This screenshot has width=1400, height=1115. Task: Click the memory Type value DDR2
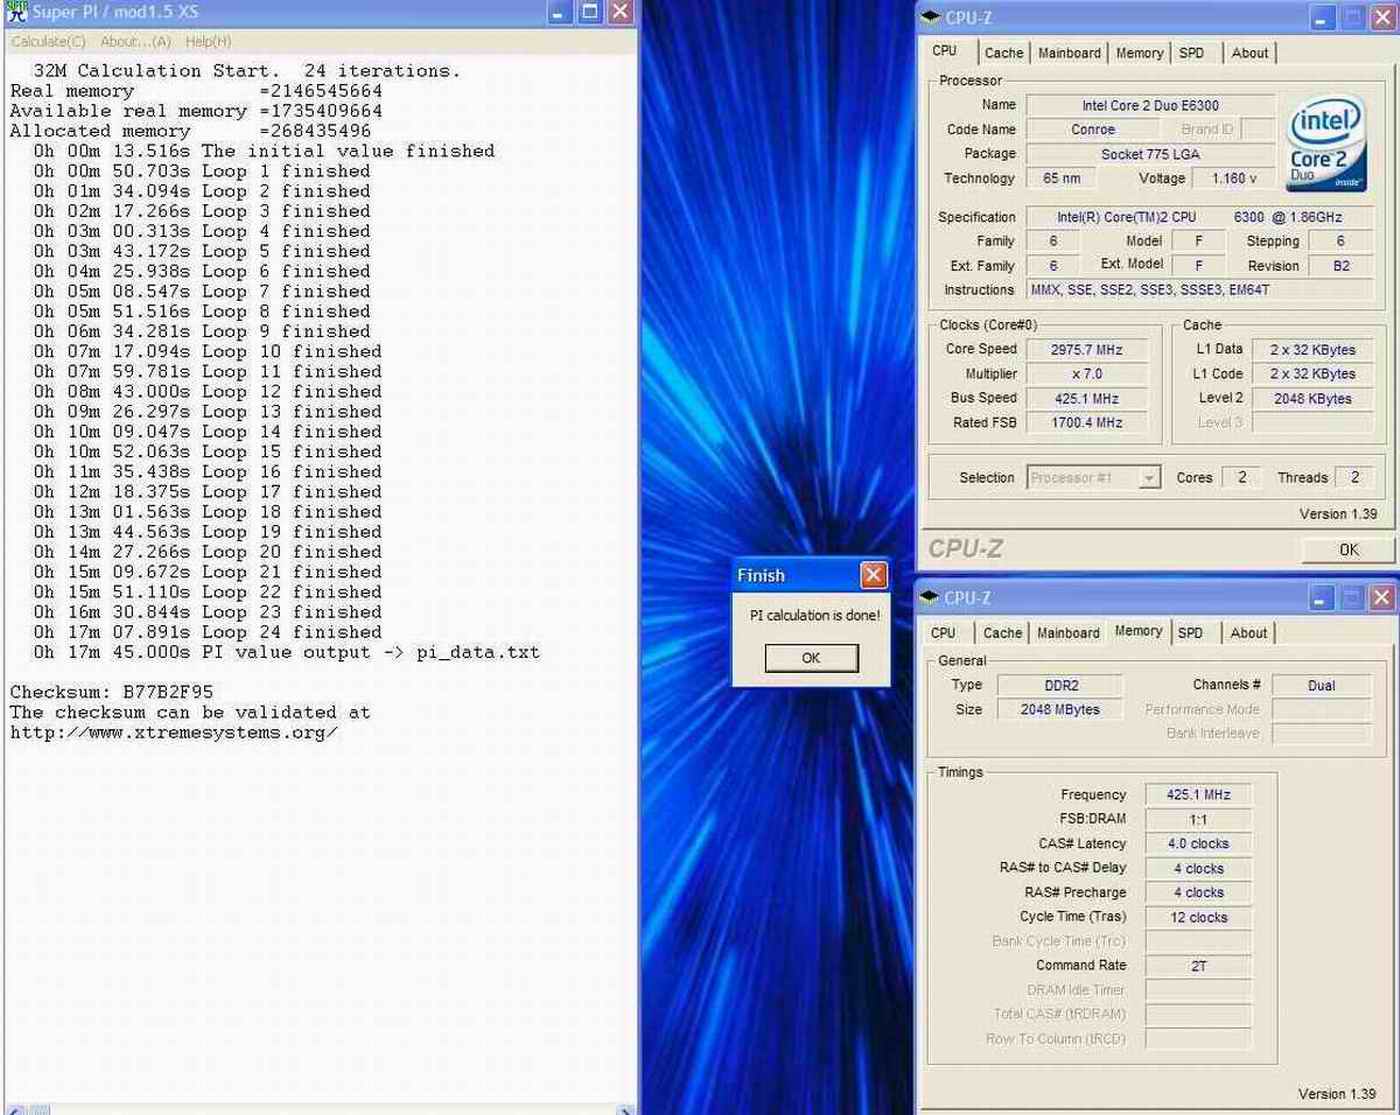pyautogui.click(x=1061, y=686)
